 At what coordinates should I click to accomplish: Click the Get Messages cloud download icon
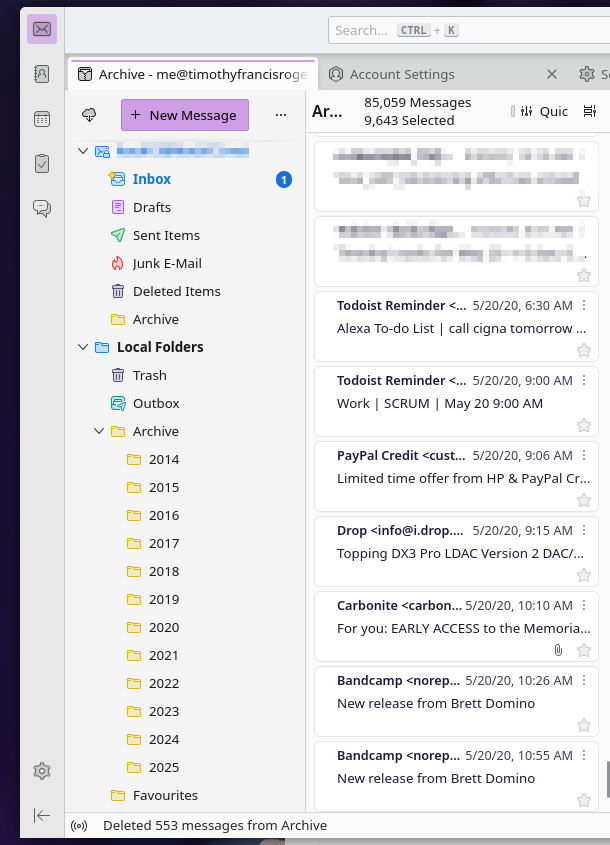point(89,115)
